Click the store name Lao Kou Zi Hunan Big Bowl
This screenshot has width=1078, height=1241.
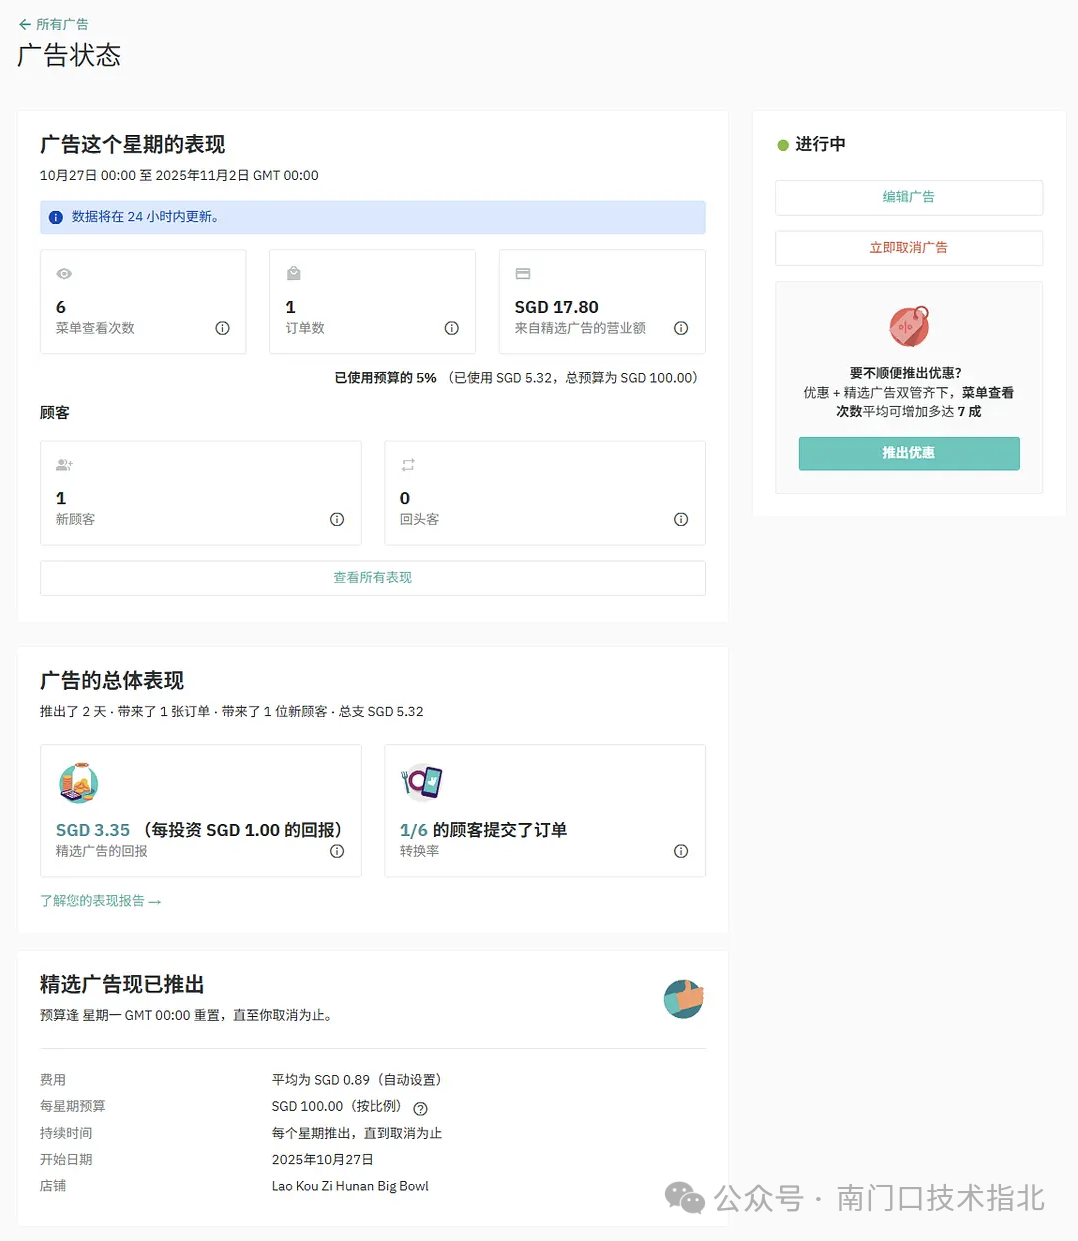point(350,1186)
